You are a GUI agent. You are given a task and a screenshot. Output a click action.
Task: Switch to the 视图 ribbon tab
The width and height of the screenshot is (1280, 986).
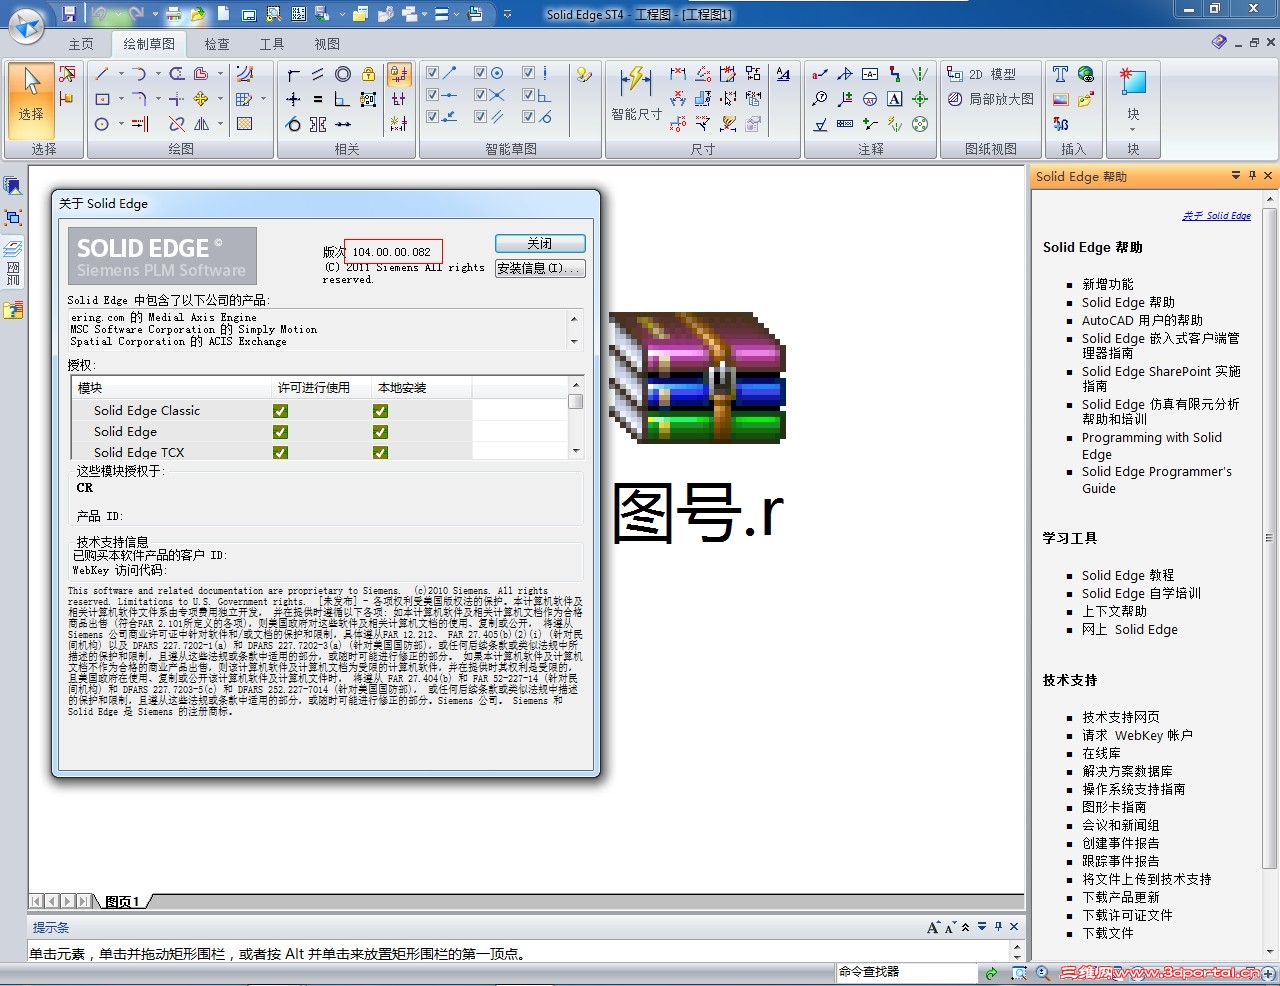point(327,44)
